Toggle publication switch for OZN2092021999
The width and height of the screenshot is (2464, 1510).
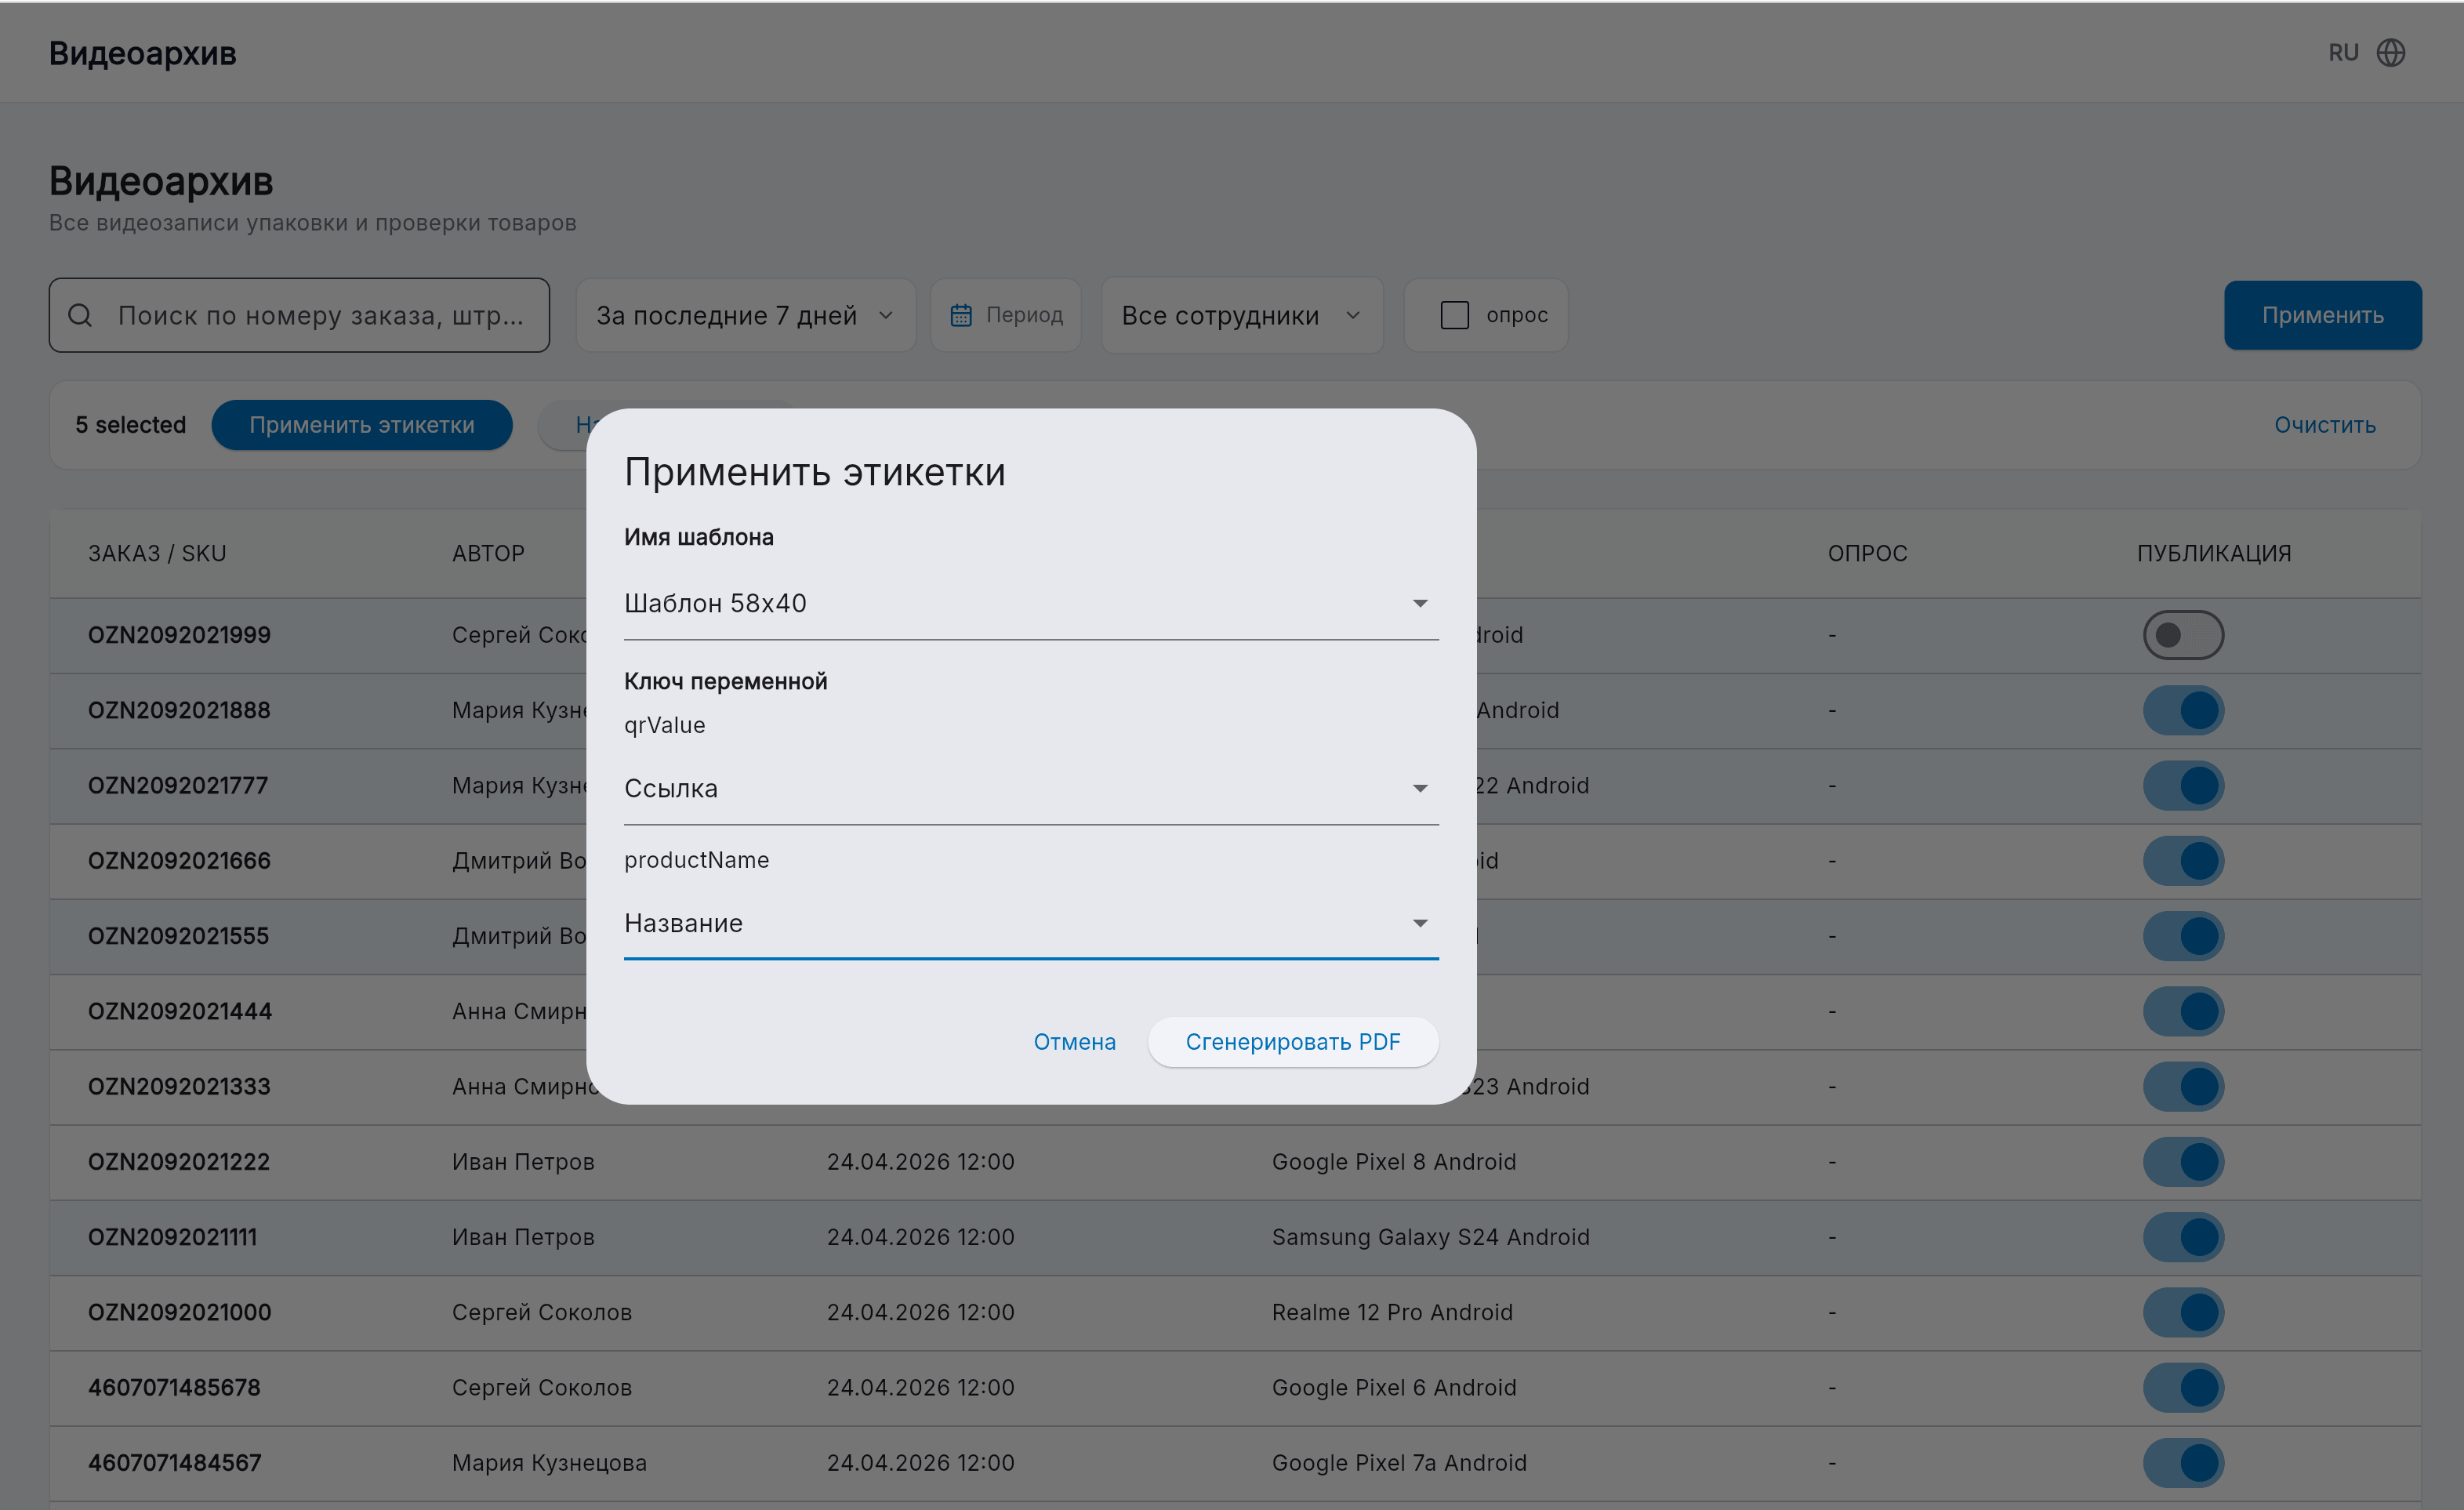coord(2183,635)
